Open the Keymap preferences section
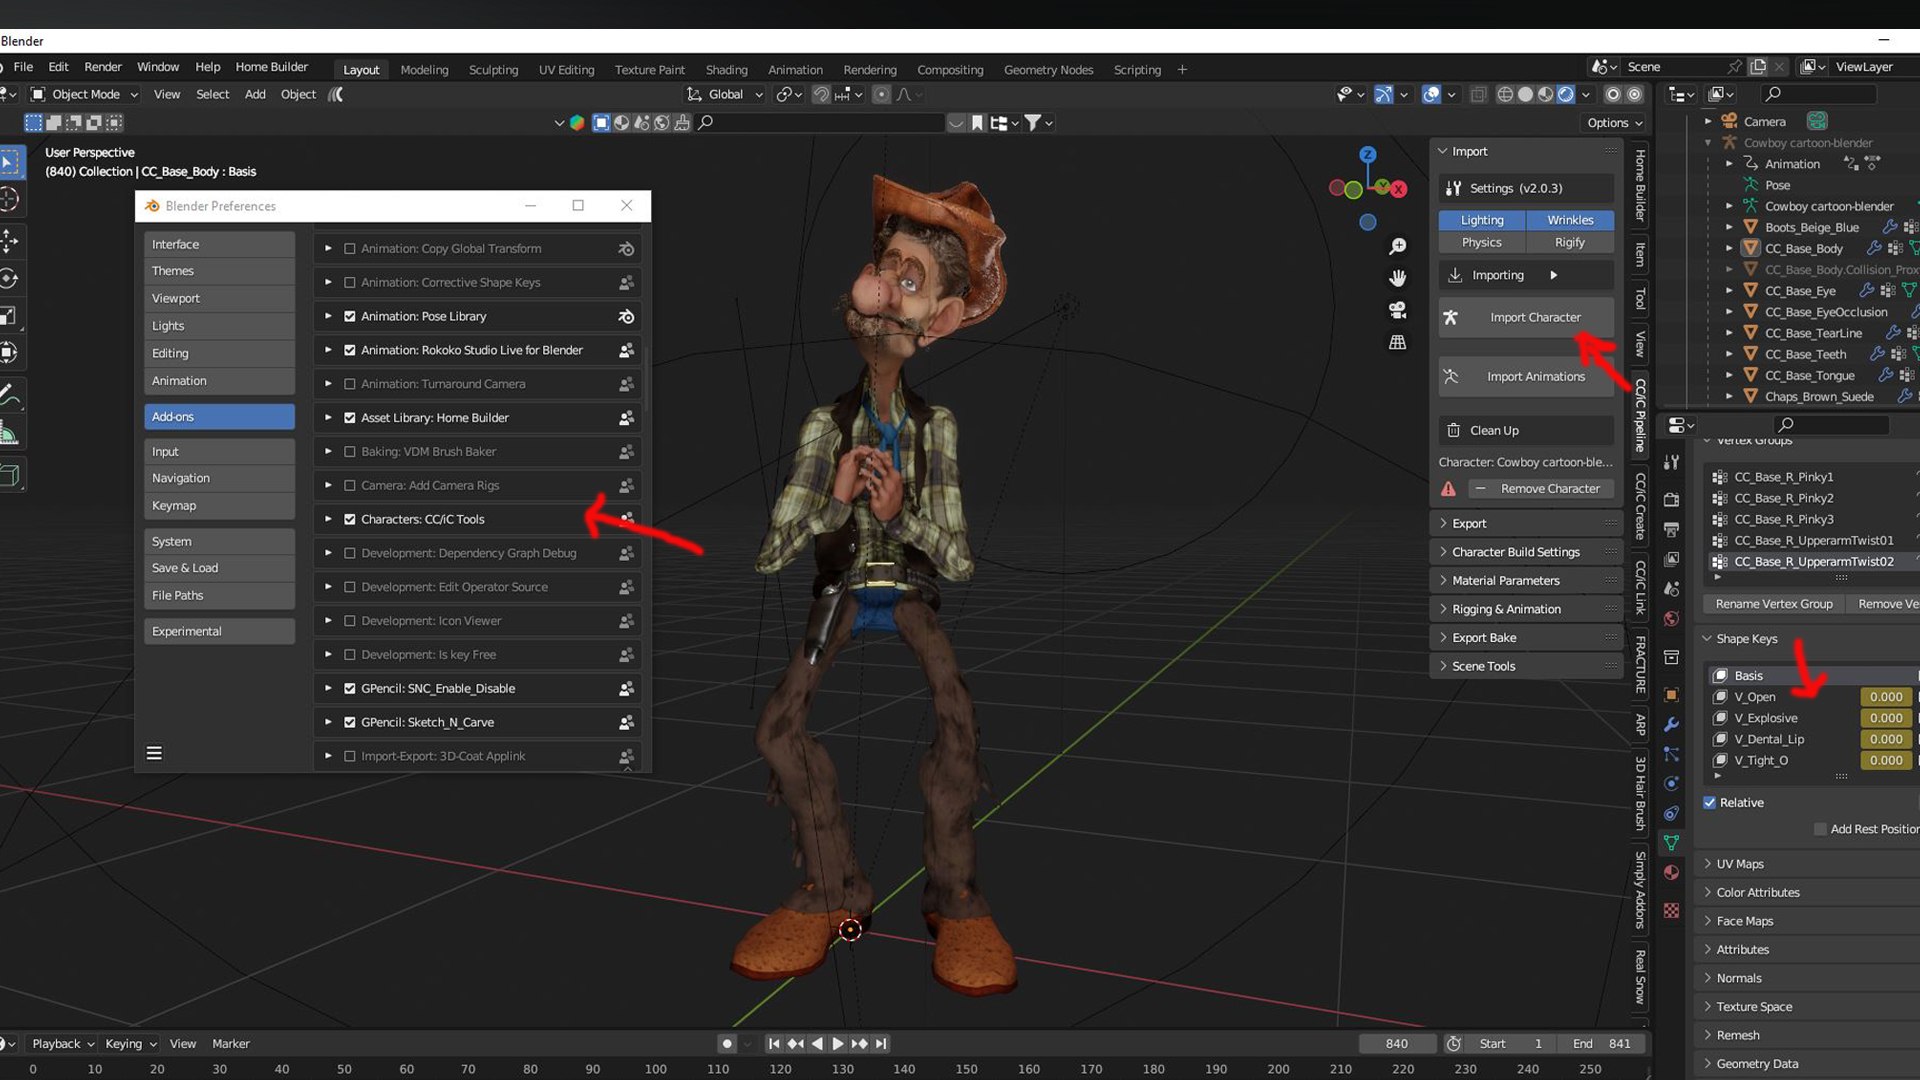 coord(219,506)
